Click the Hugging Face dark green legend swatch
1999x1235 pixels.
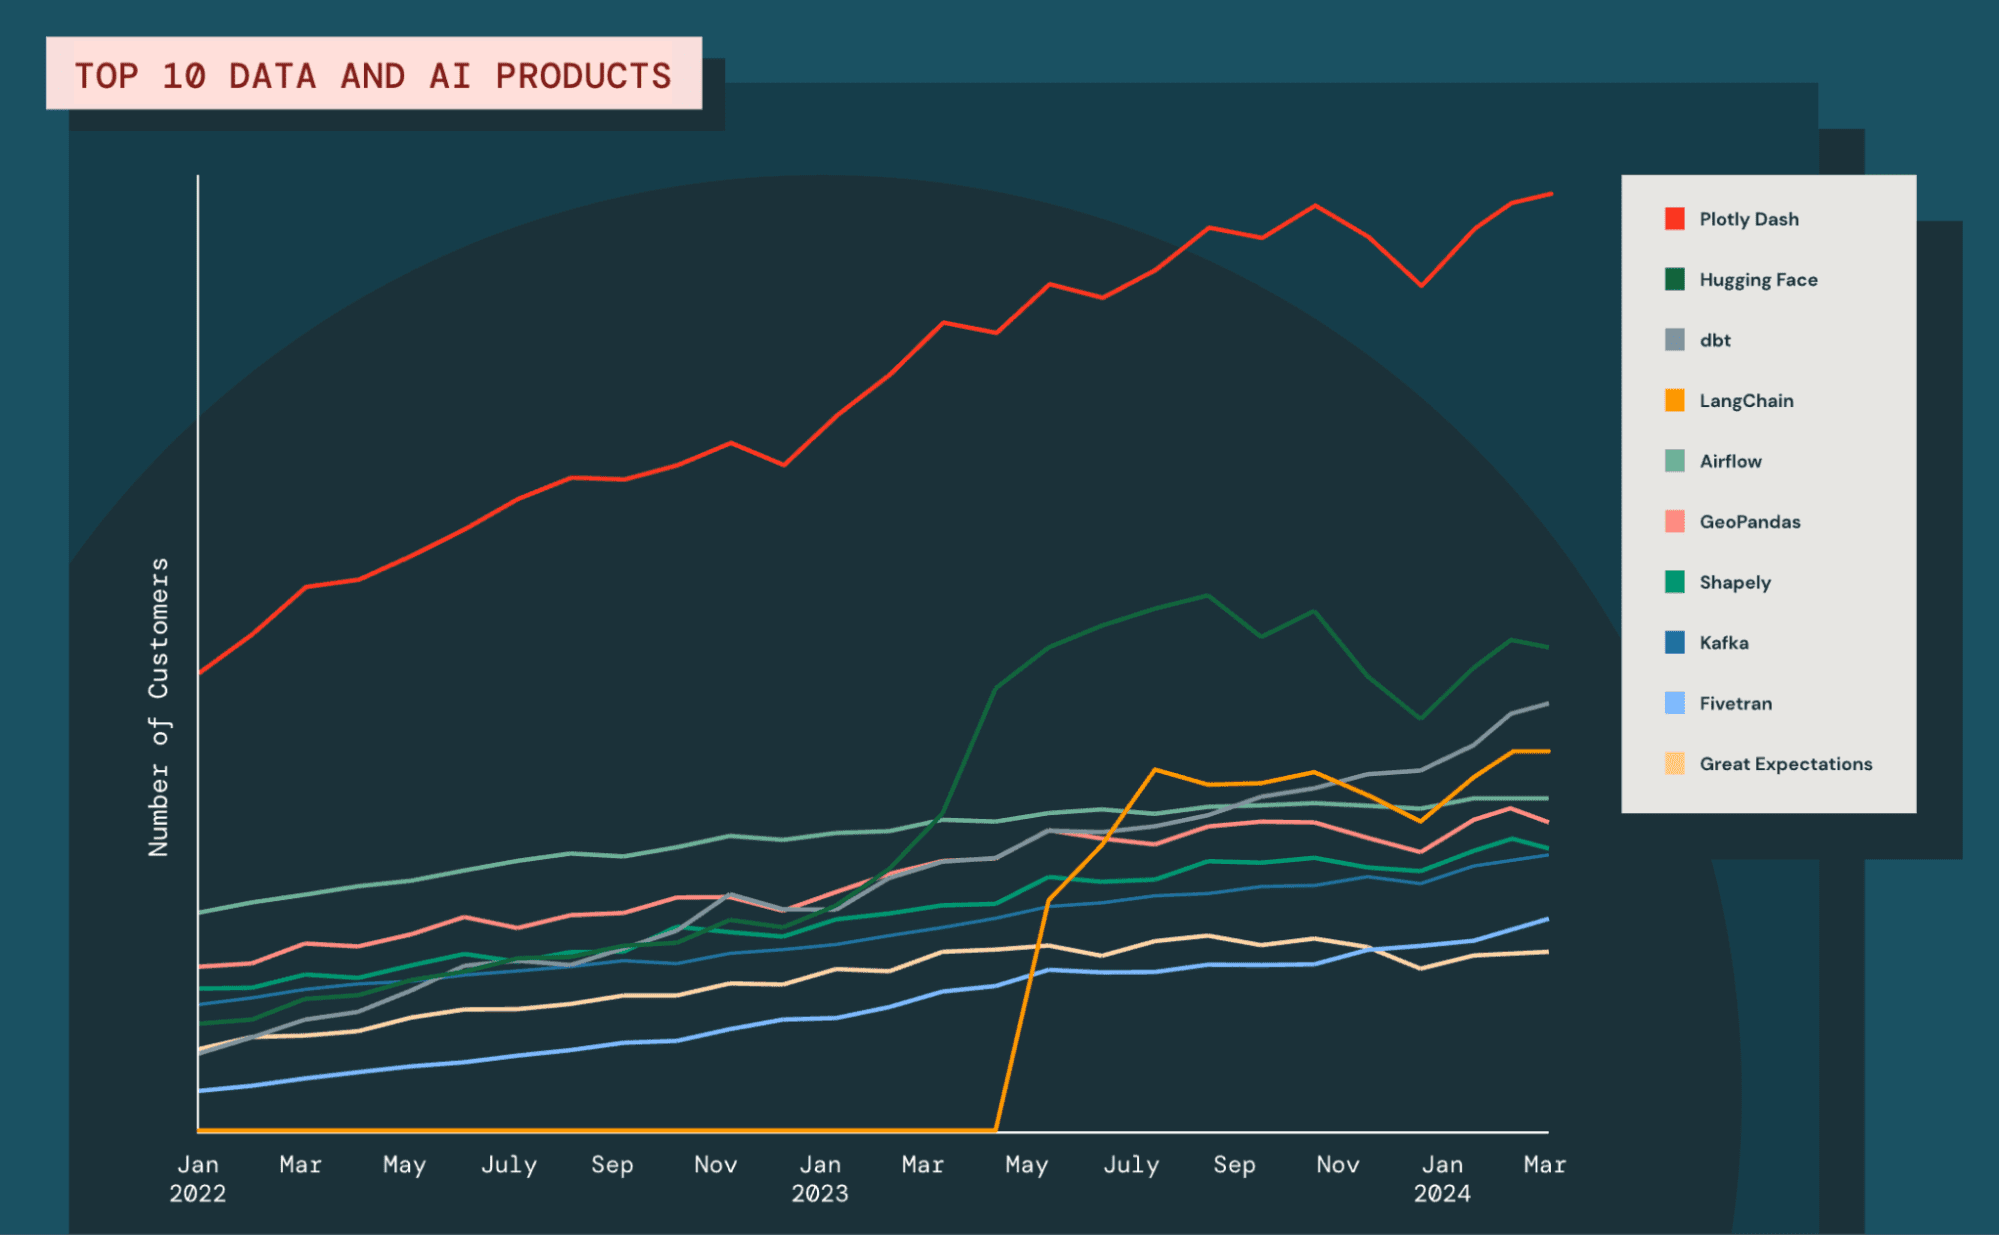[1674, 279]
